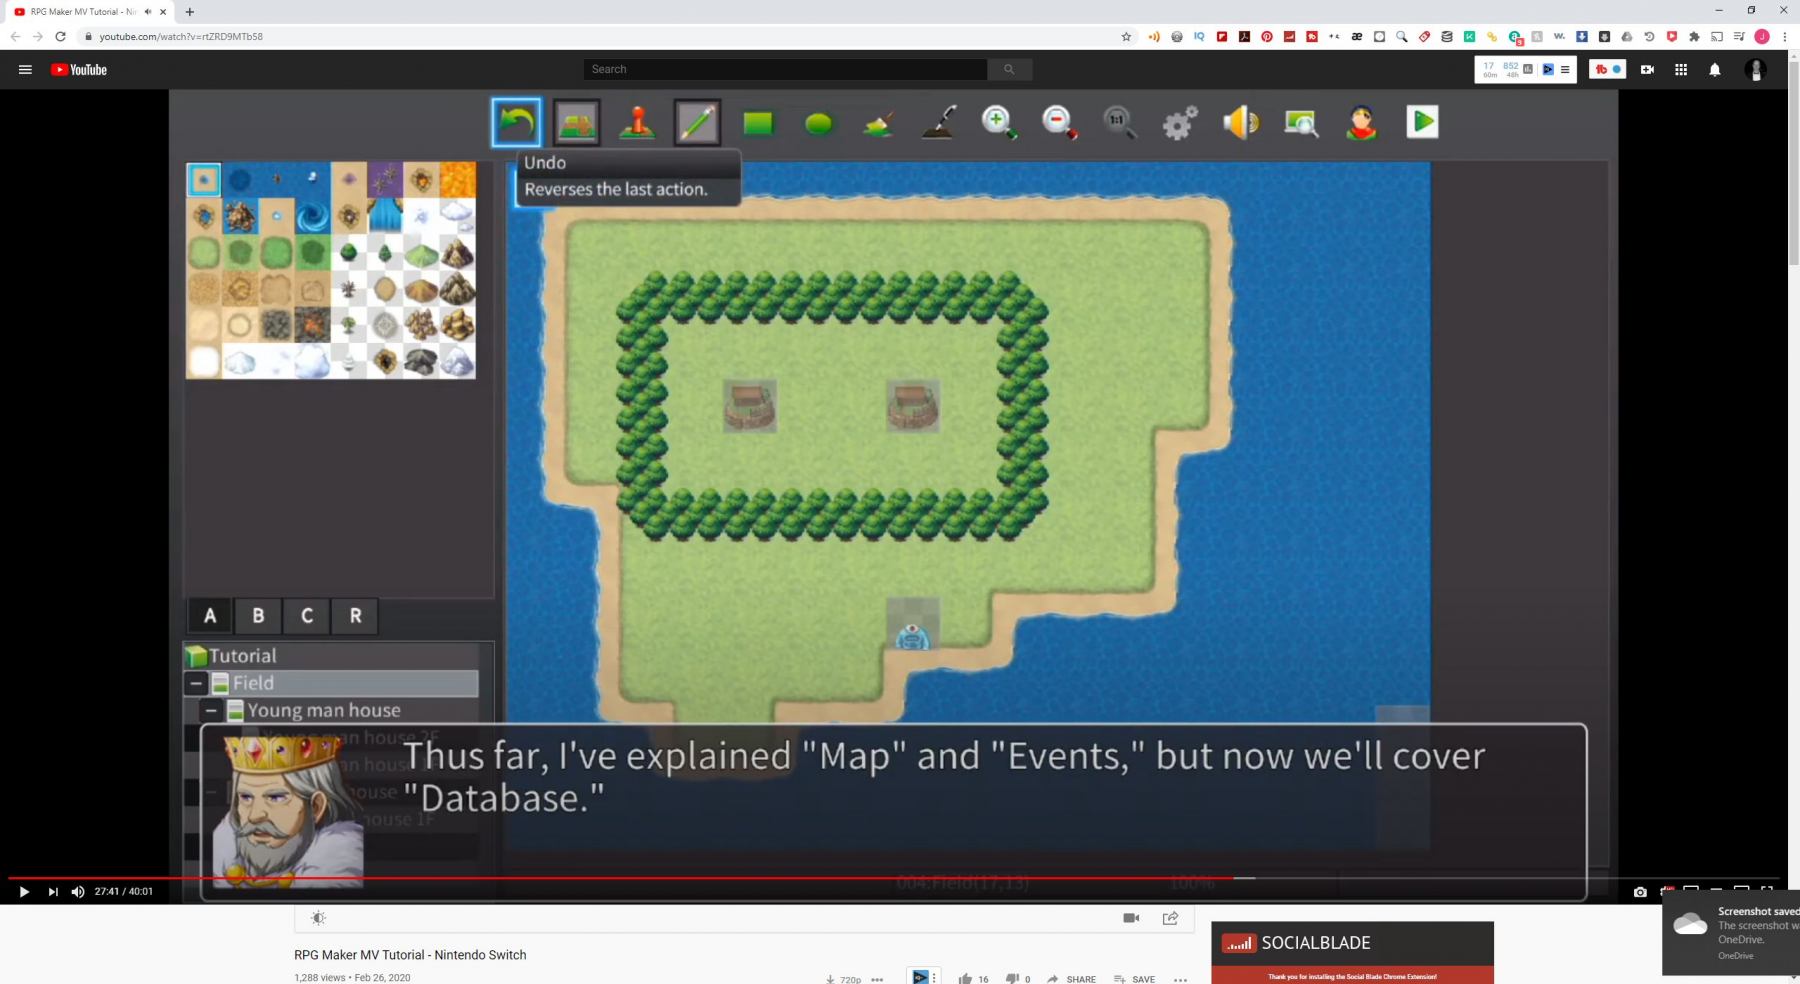Skip to the next video
The height and width of the screenshot is (984, 1800).
tap(53, 891)
